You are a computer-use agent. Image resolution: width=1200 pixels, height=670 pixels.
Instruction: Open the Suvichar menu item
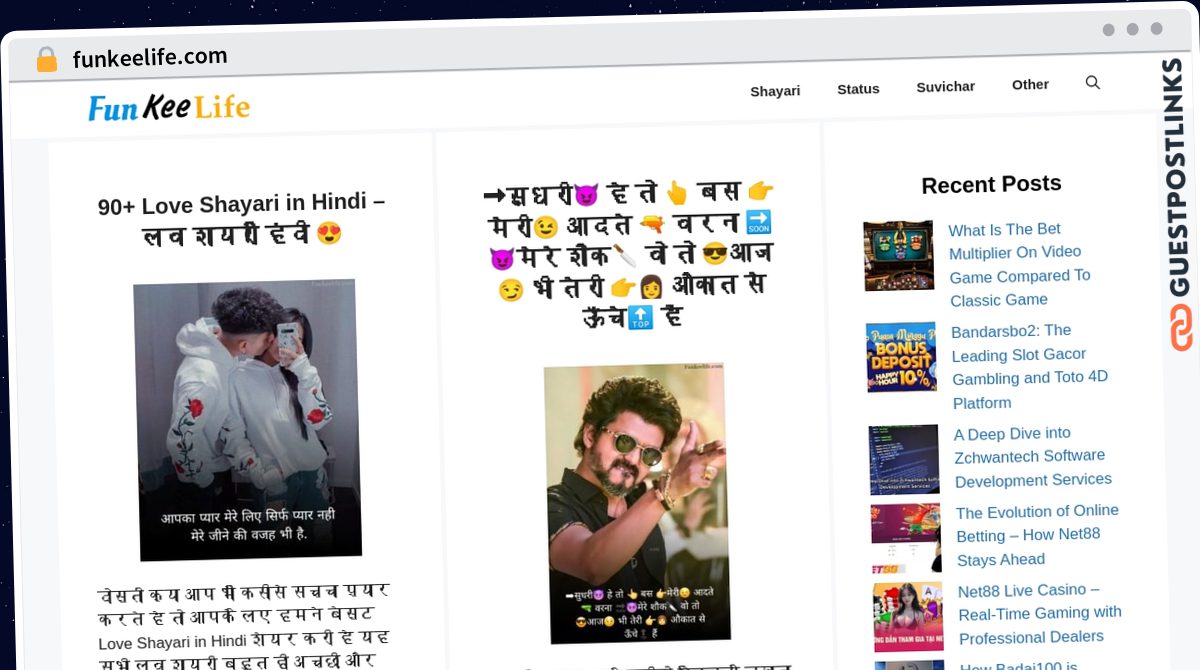[945, 87]
